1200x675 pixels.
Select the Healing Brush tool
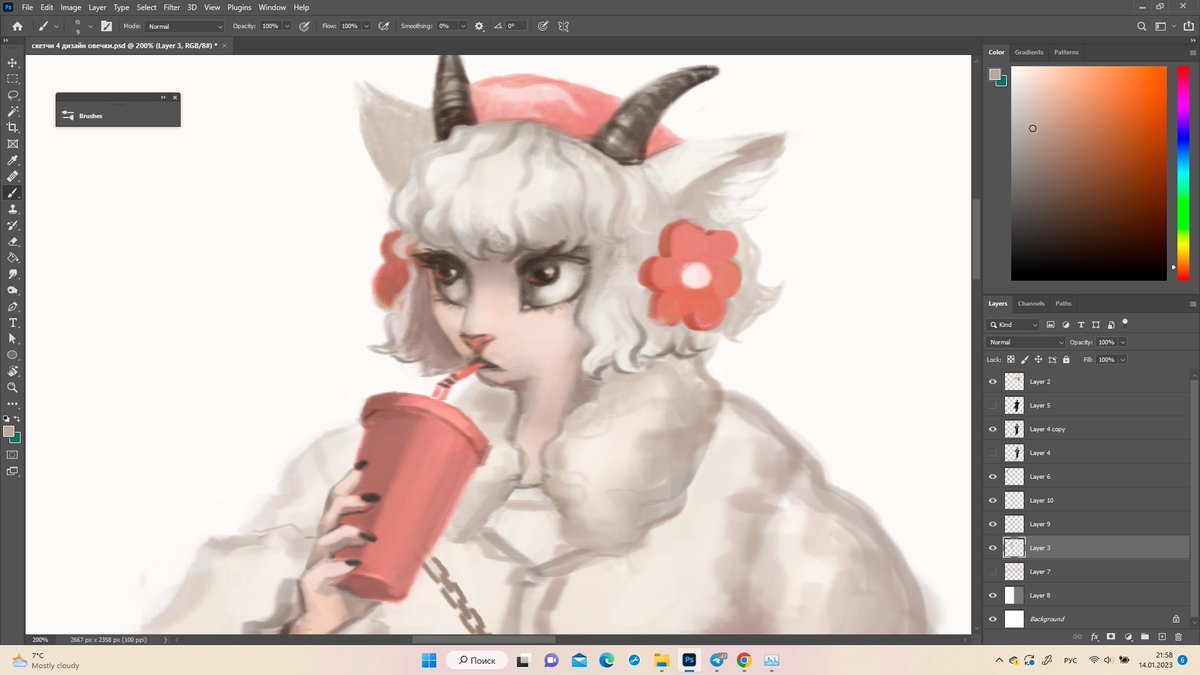(x=13, y=176)
